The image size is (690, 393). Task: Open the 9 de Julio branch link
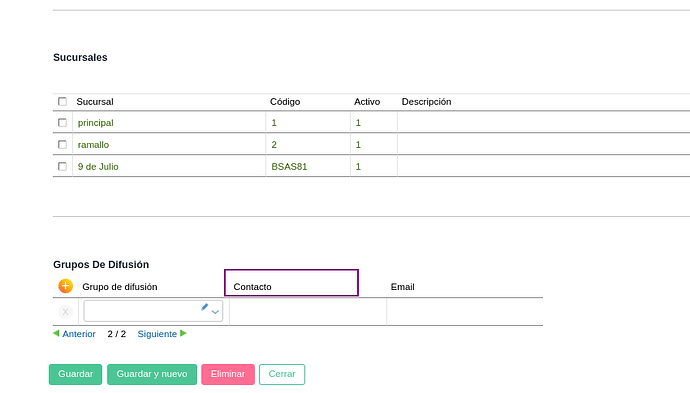tap(98, 167)
